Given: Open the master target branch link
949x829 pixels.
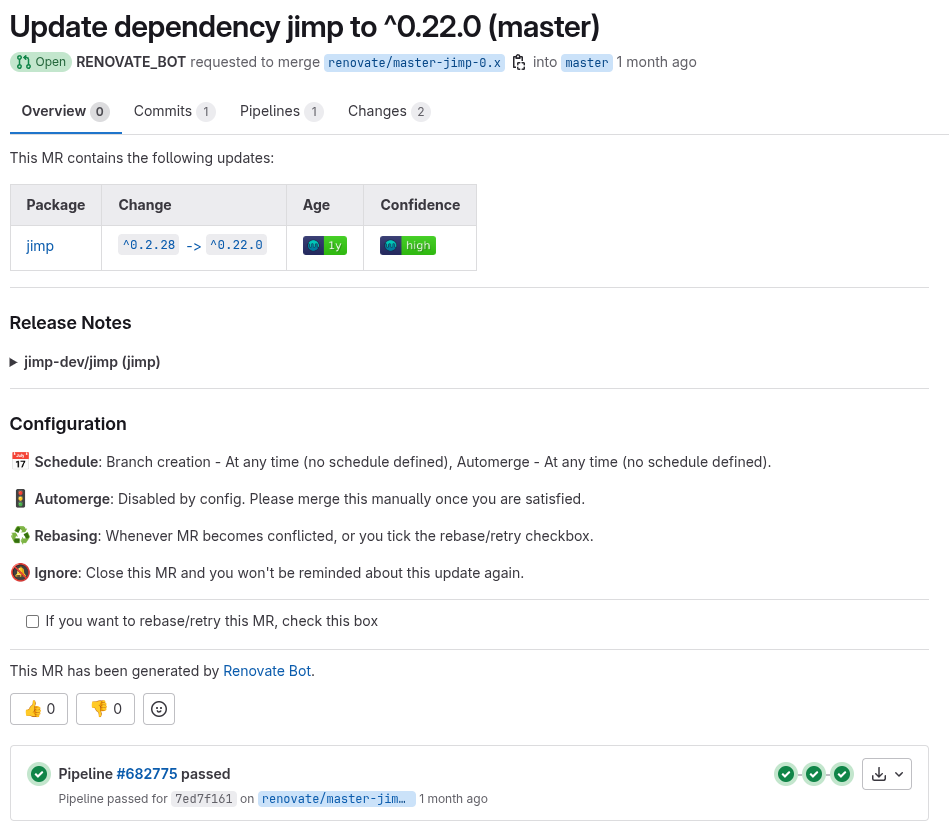Looking at the screenshot, I should [x=586, y=62].
